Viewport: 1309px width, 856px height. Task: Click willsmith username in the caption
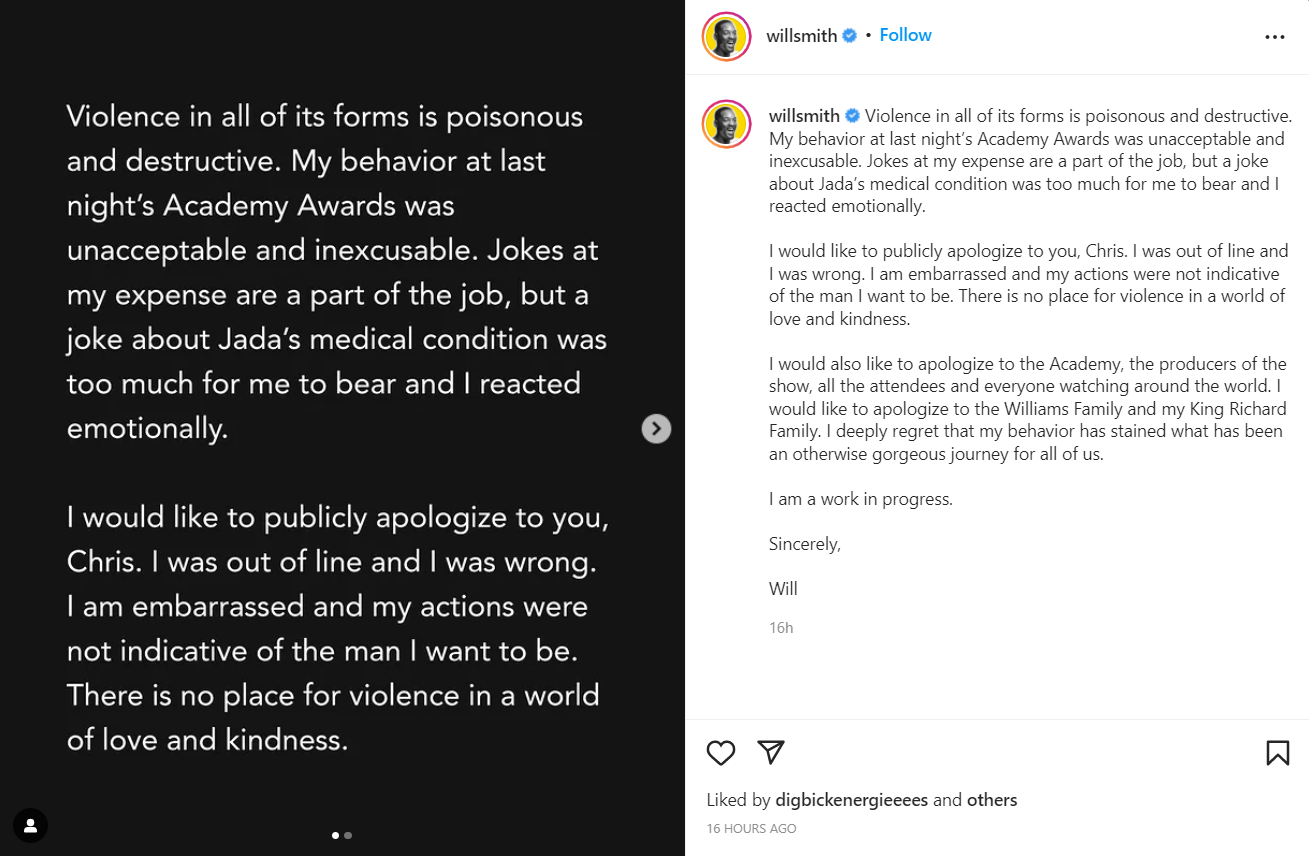pos(805,116)
